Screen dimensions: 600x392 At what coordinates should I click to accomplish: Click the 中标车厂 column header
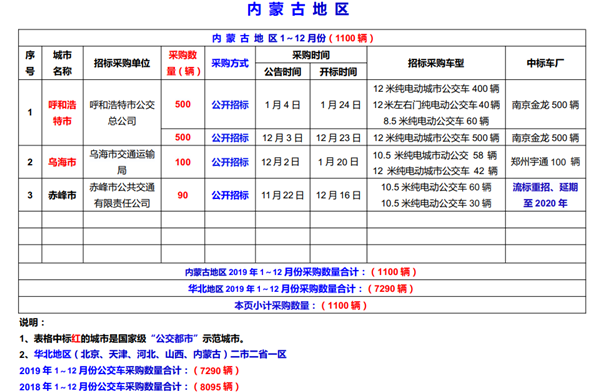click(545, 63)
